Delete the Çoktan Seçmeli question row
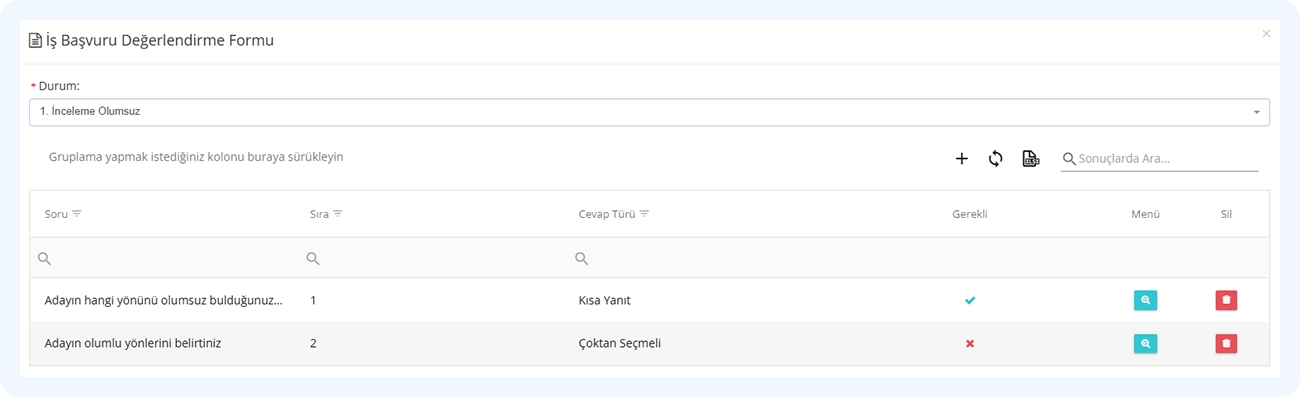 (x=1226, y=343)
